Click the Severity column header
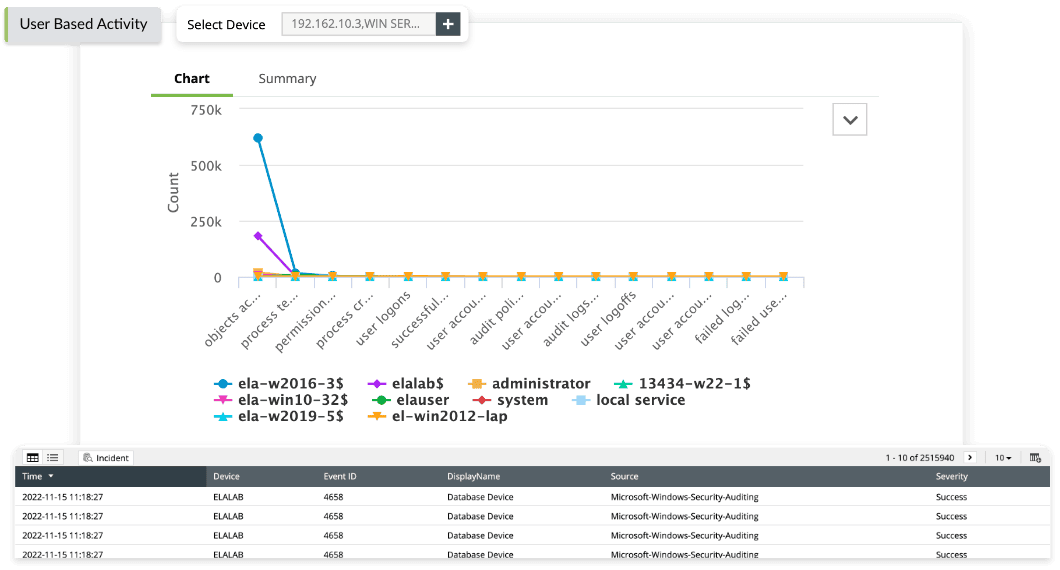The height and width of the screenshot is (570, 1060). tap(952, 477)
